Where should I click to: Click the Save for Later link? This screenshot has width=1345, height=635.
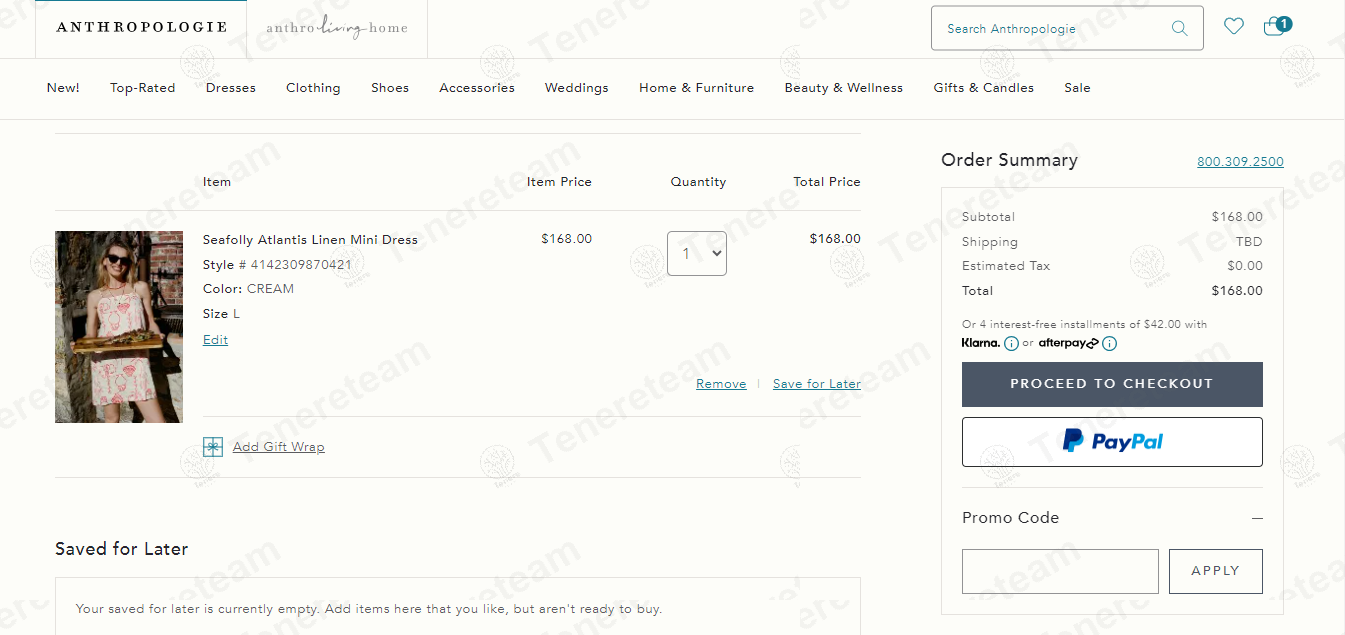(x=817, y=384)
